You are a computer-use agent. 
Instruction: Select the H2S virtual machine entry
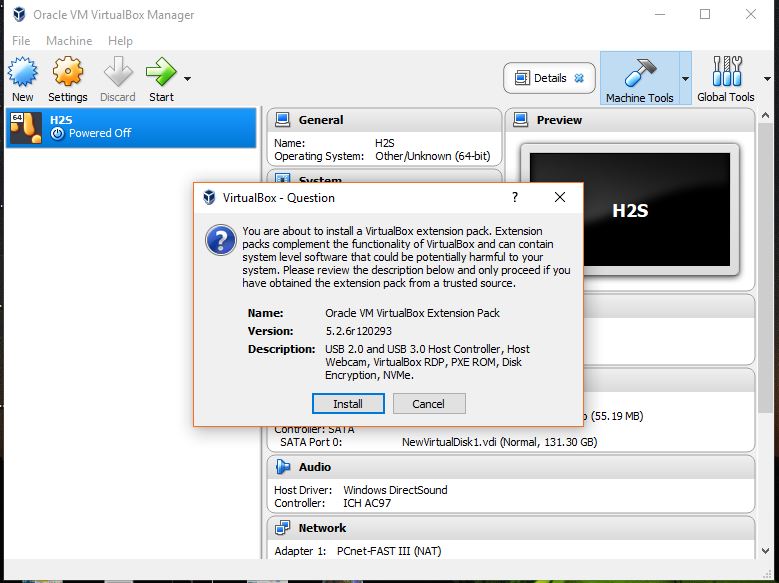pyautogui.click(x=131, y=127)
